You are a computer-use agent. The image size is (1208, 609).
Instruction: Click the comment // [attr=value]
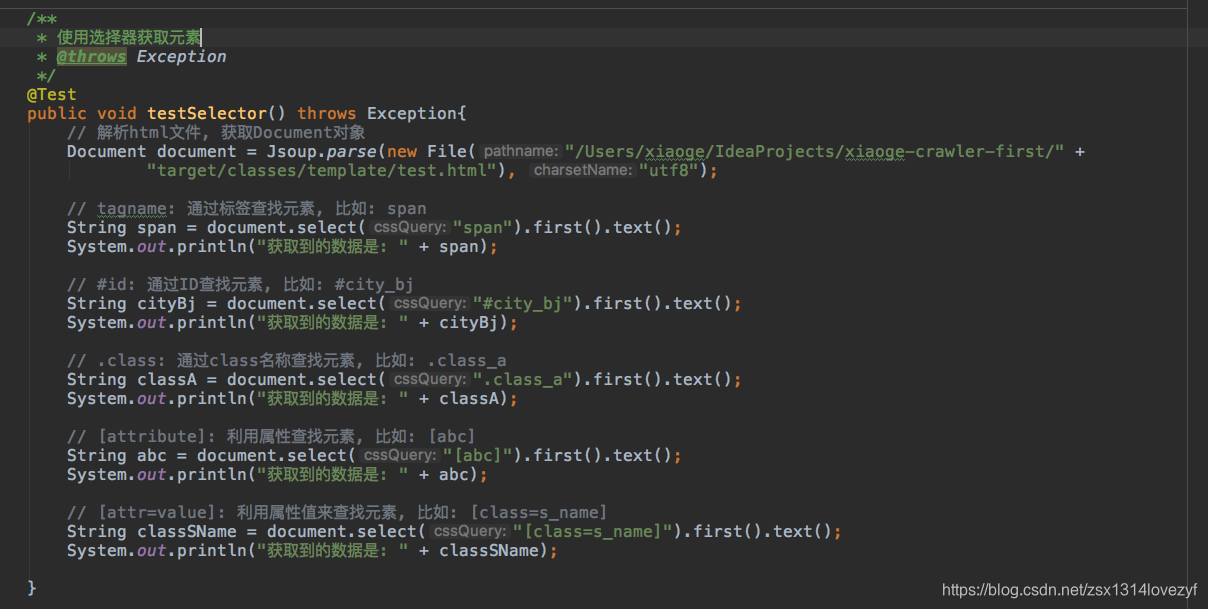pos(336,512)
